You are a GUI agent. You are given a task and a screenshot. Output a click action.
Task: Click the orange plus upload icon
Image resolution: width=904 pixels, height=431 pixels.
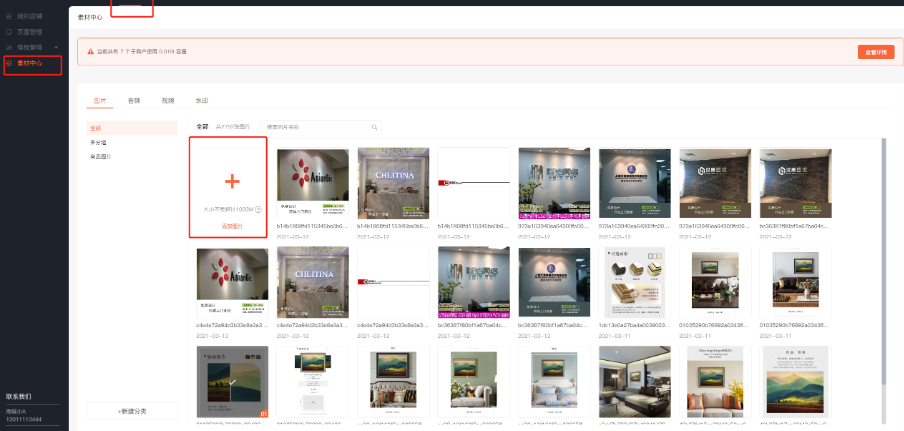pyautogui.click(x=232, y=181)
